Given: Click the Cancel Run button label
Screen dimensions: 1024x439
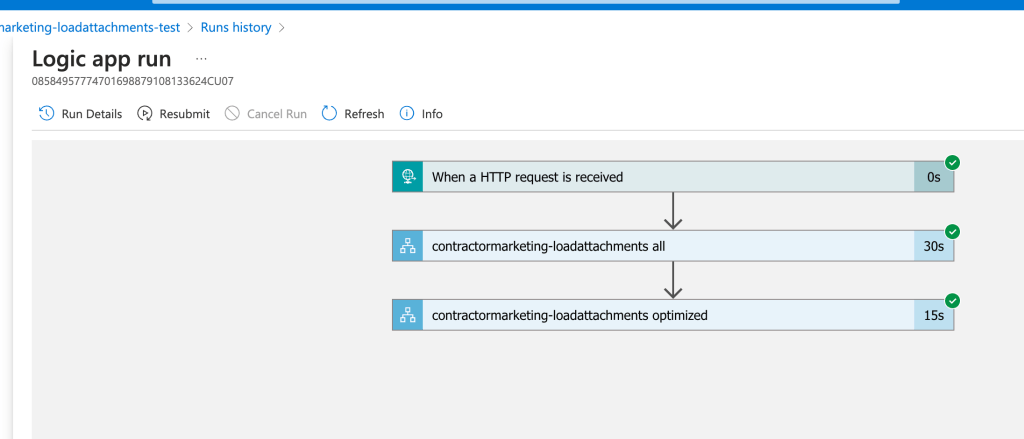Looking at the screenshot, I should point(277,114).
